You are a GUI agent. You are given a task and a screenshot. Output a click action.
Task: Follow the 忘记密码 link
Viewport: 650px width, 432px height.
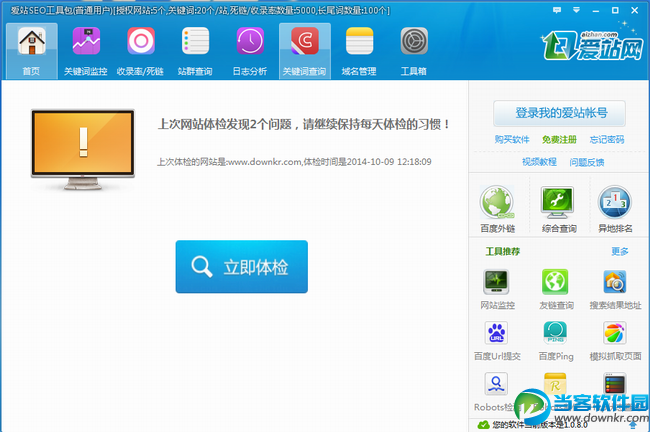(607, 140)
